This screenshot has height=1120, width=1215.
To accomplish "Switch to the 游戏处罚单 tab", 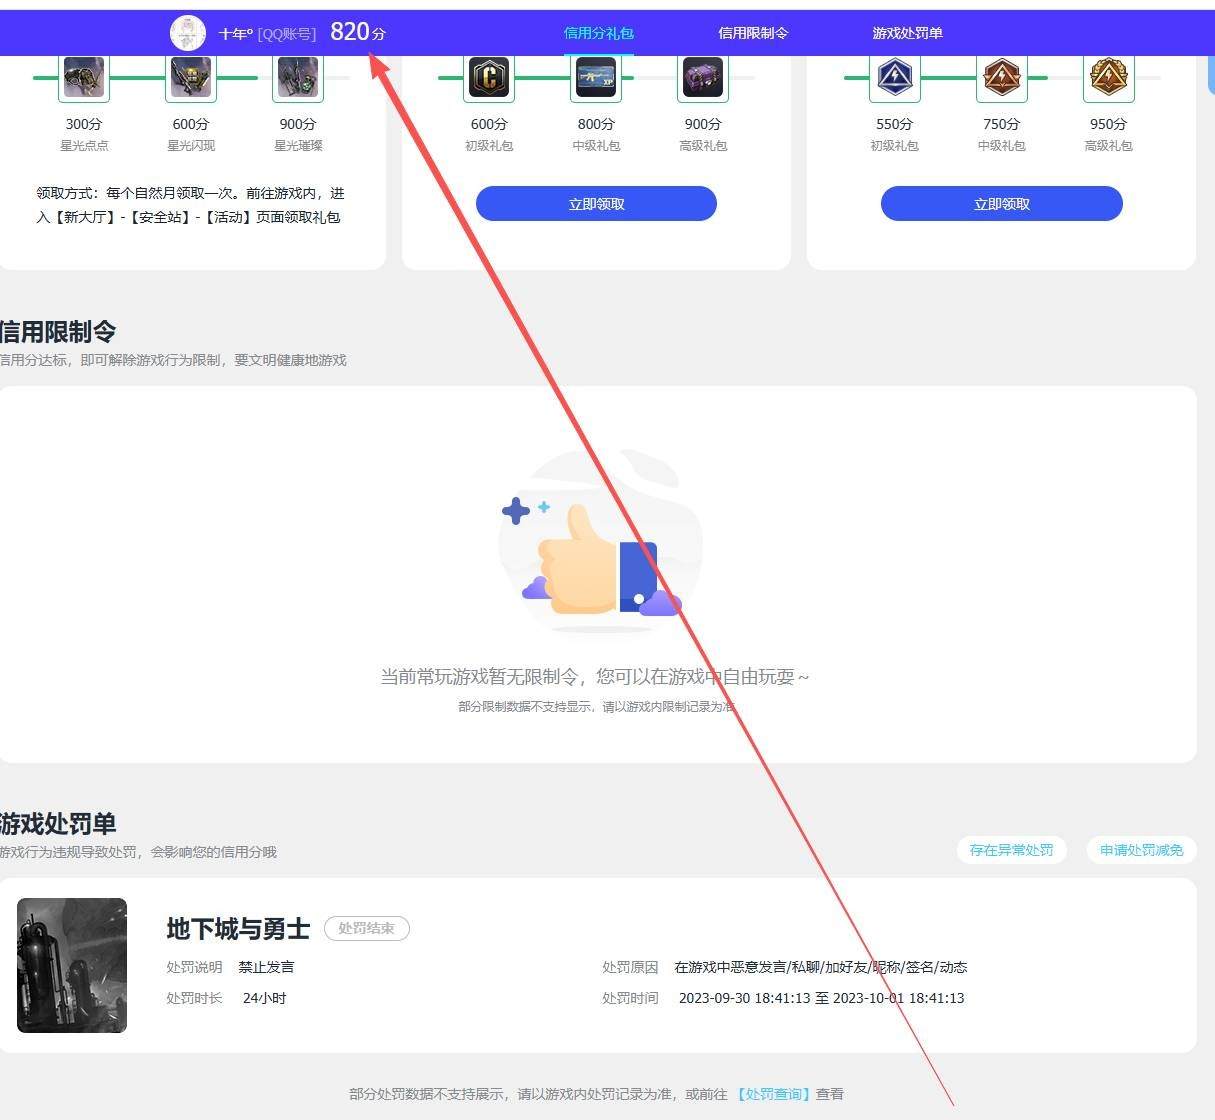I will (907, 33).
